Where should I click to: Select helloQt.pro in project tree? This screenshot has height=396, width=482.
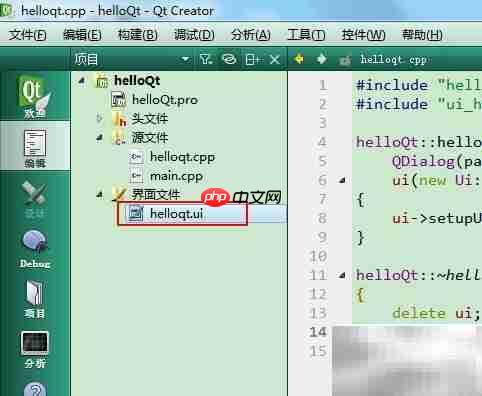click(165, 100)
